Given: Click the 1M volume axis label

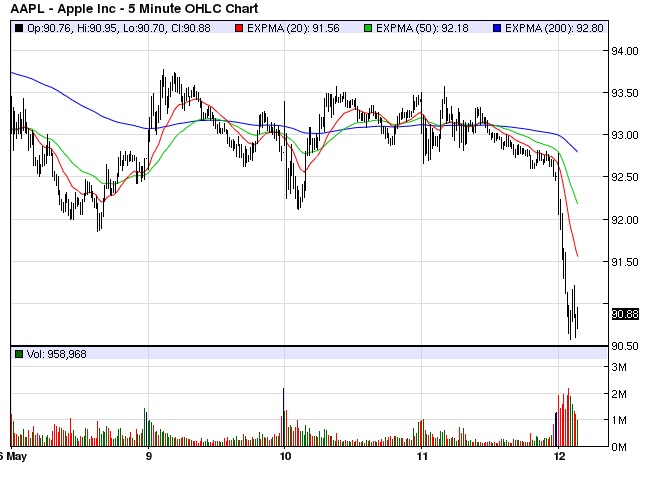Looking at the screenshot, I should pyautogui.click(x=619, y=421).
